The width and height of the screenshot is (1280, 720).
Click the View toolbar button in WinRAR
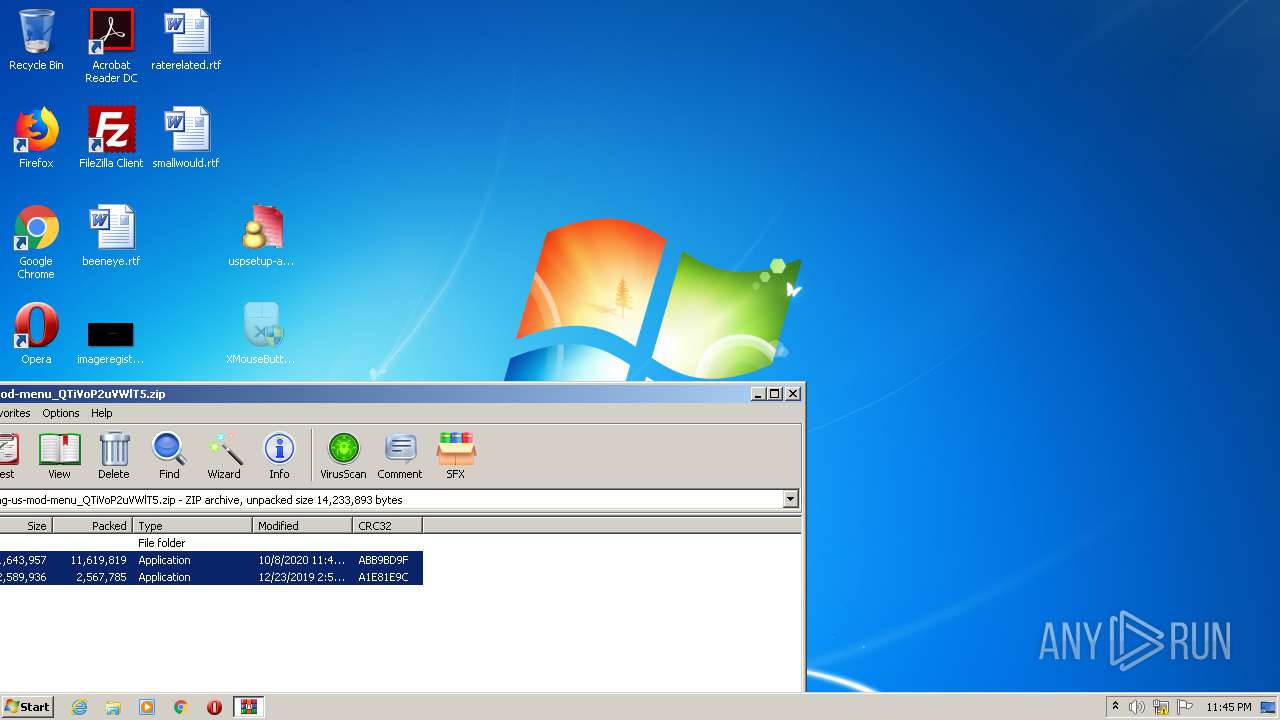coord(59,456)
